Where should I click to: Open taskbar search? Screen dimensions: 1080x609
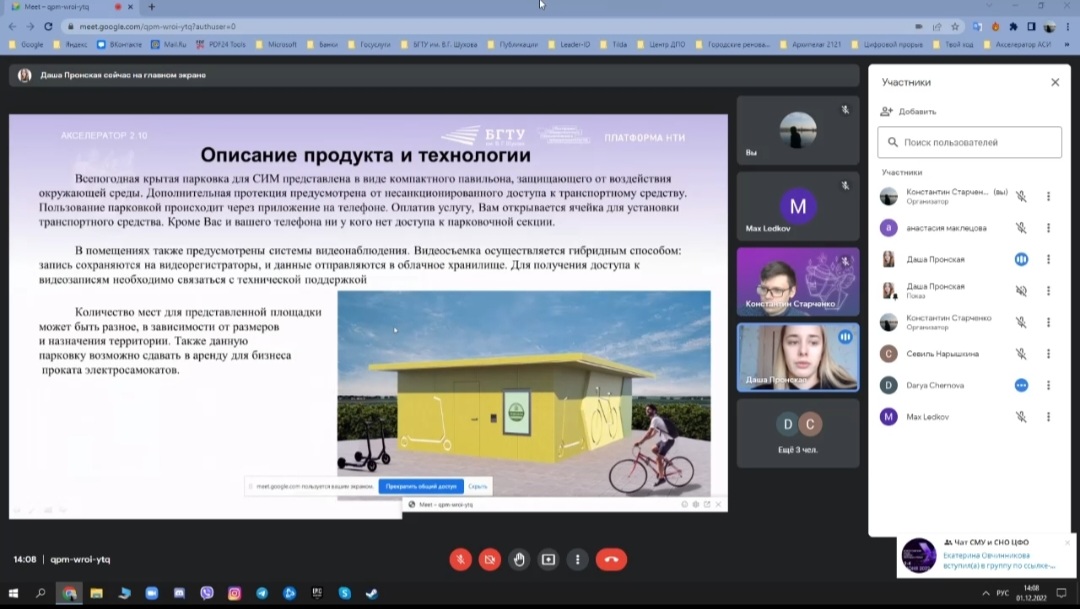tap(41, 593)
